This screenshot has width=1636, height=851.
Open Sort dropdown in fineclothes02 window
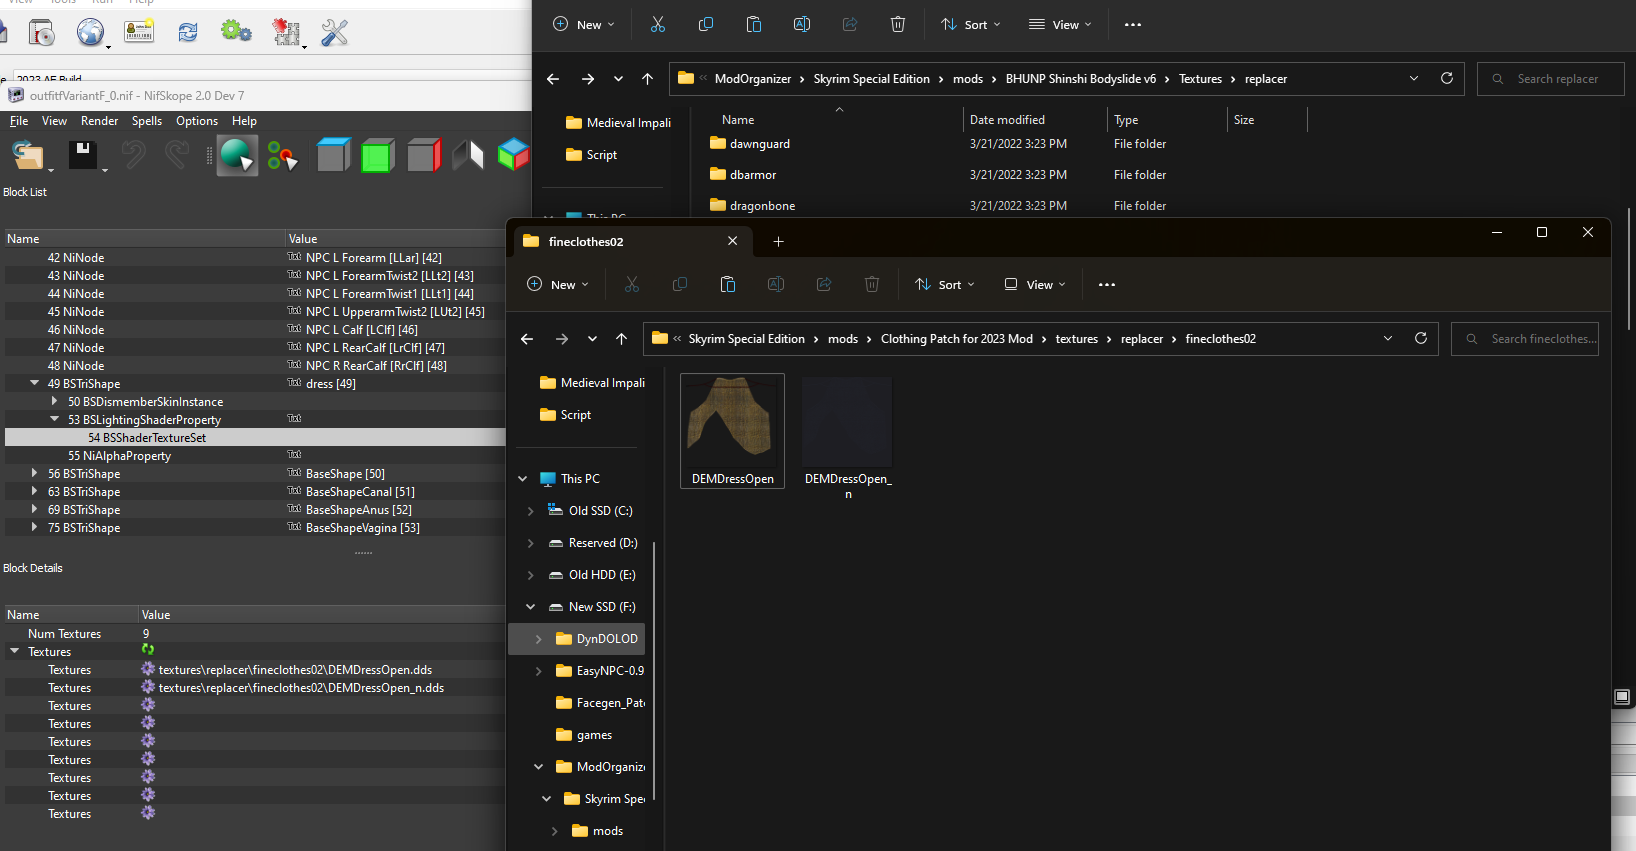pos(945,285)
